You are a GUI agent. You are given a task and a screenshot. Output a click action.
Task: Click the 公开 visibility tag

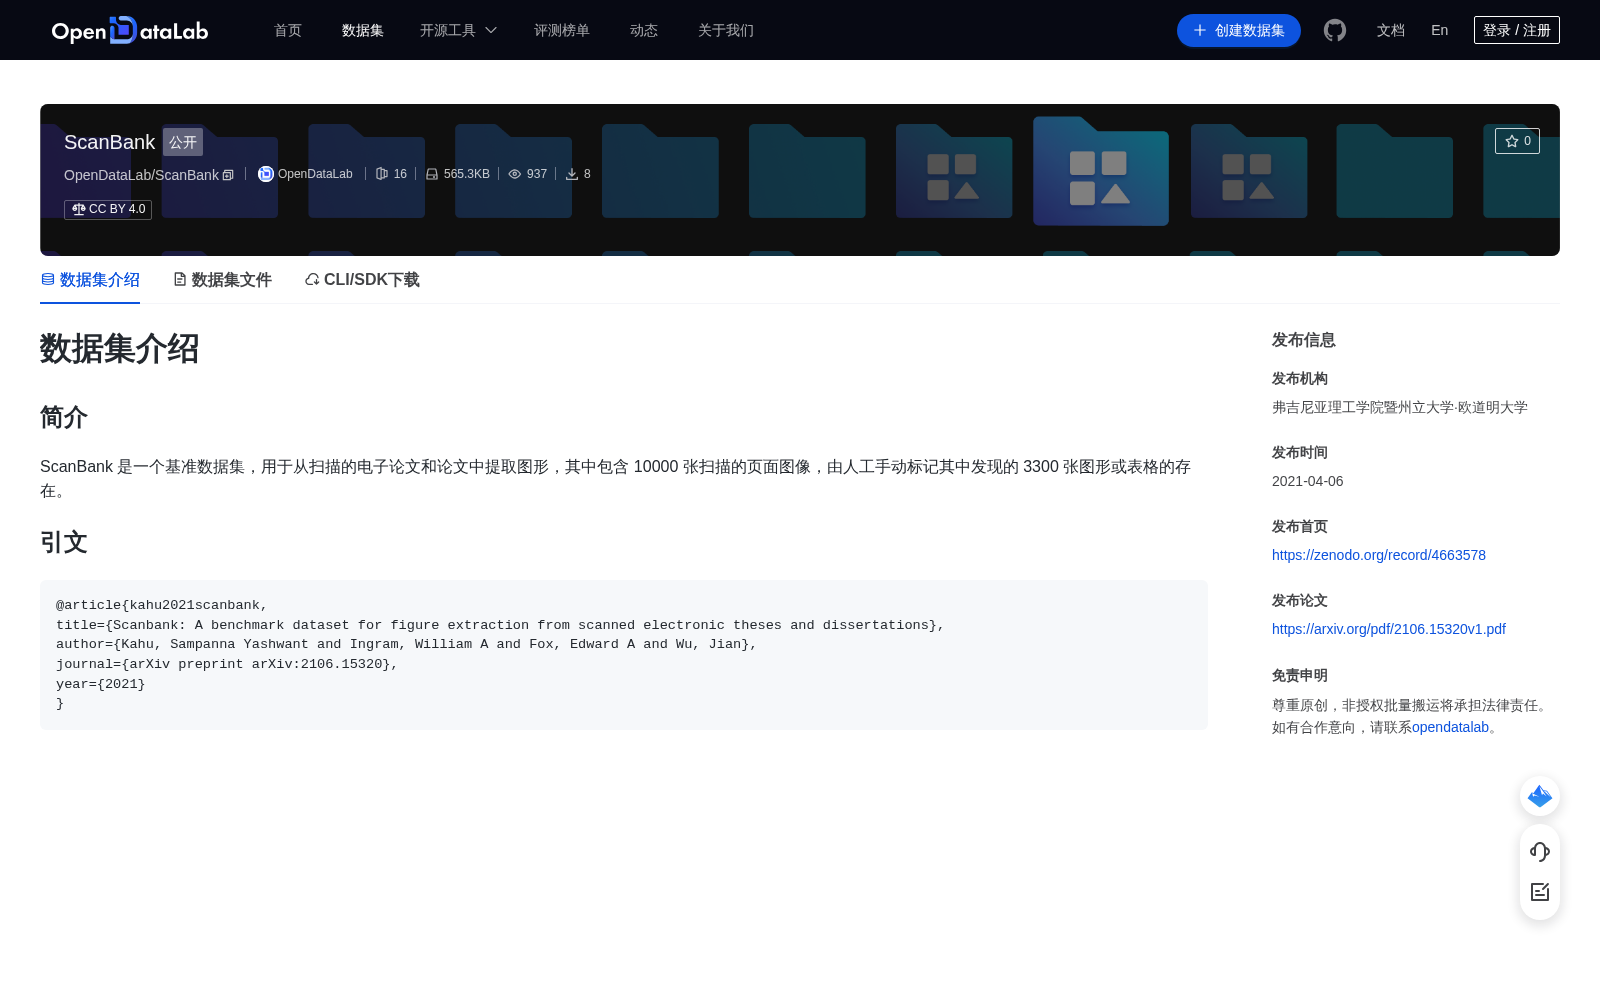pos(183,142)
